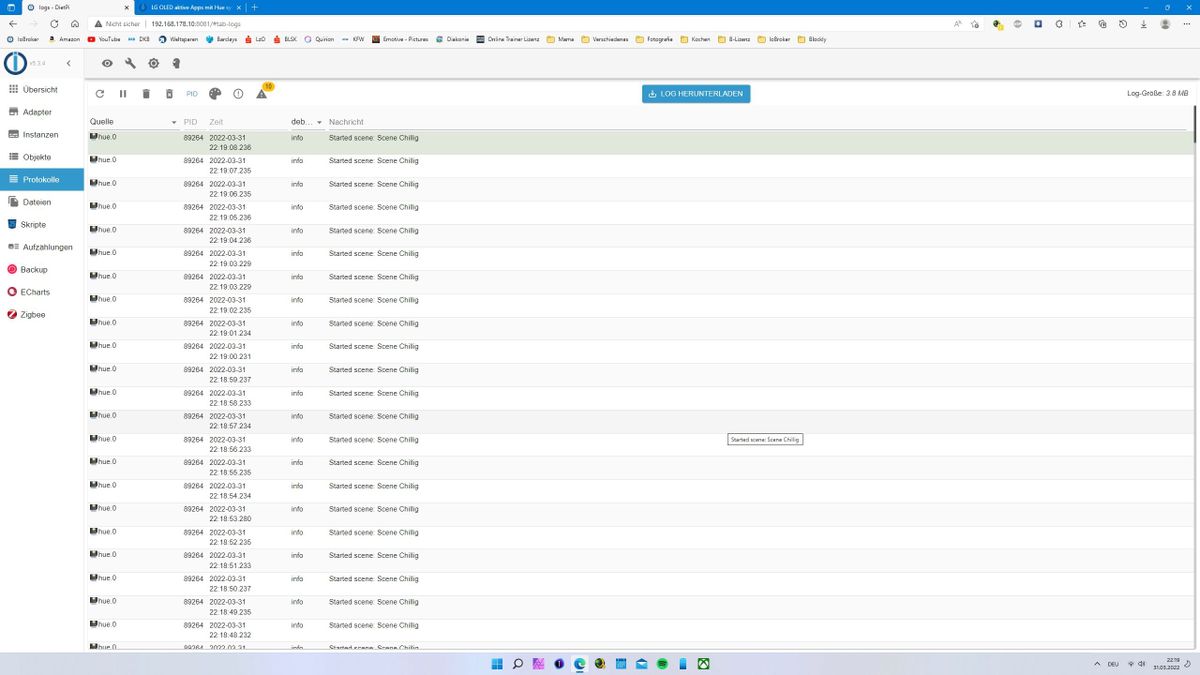The width and height of the screenshot is (1200, 675).
Task: Click the log table vertical scrollbar
Action: point(1196,122)
